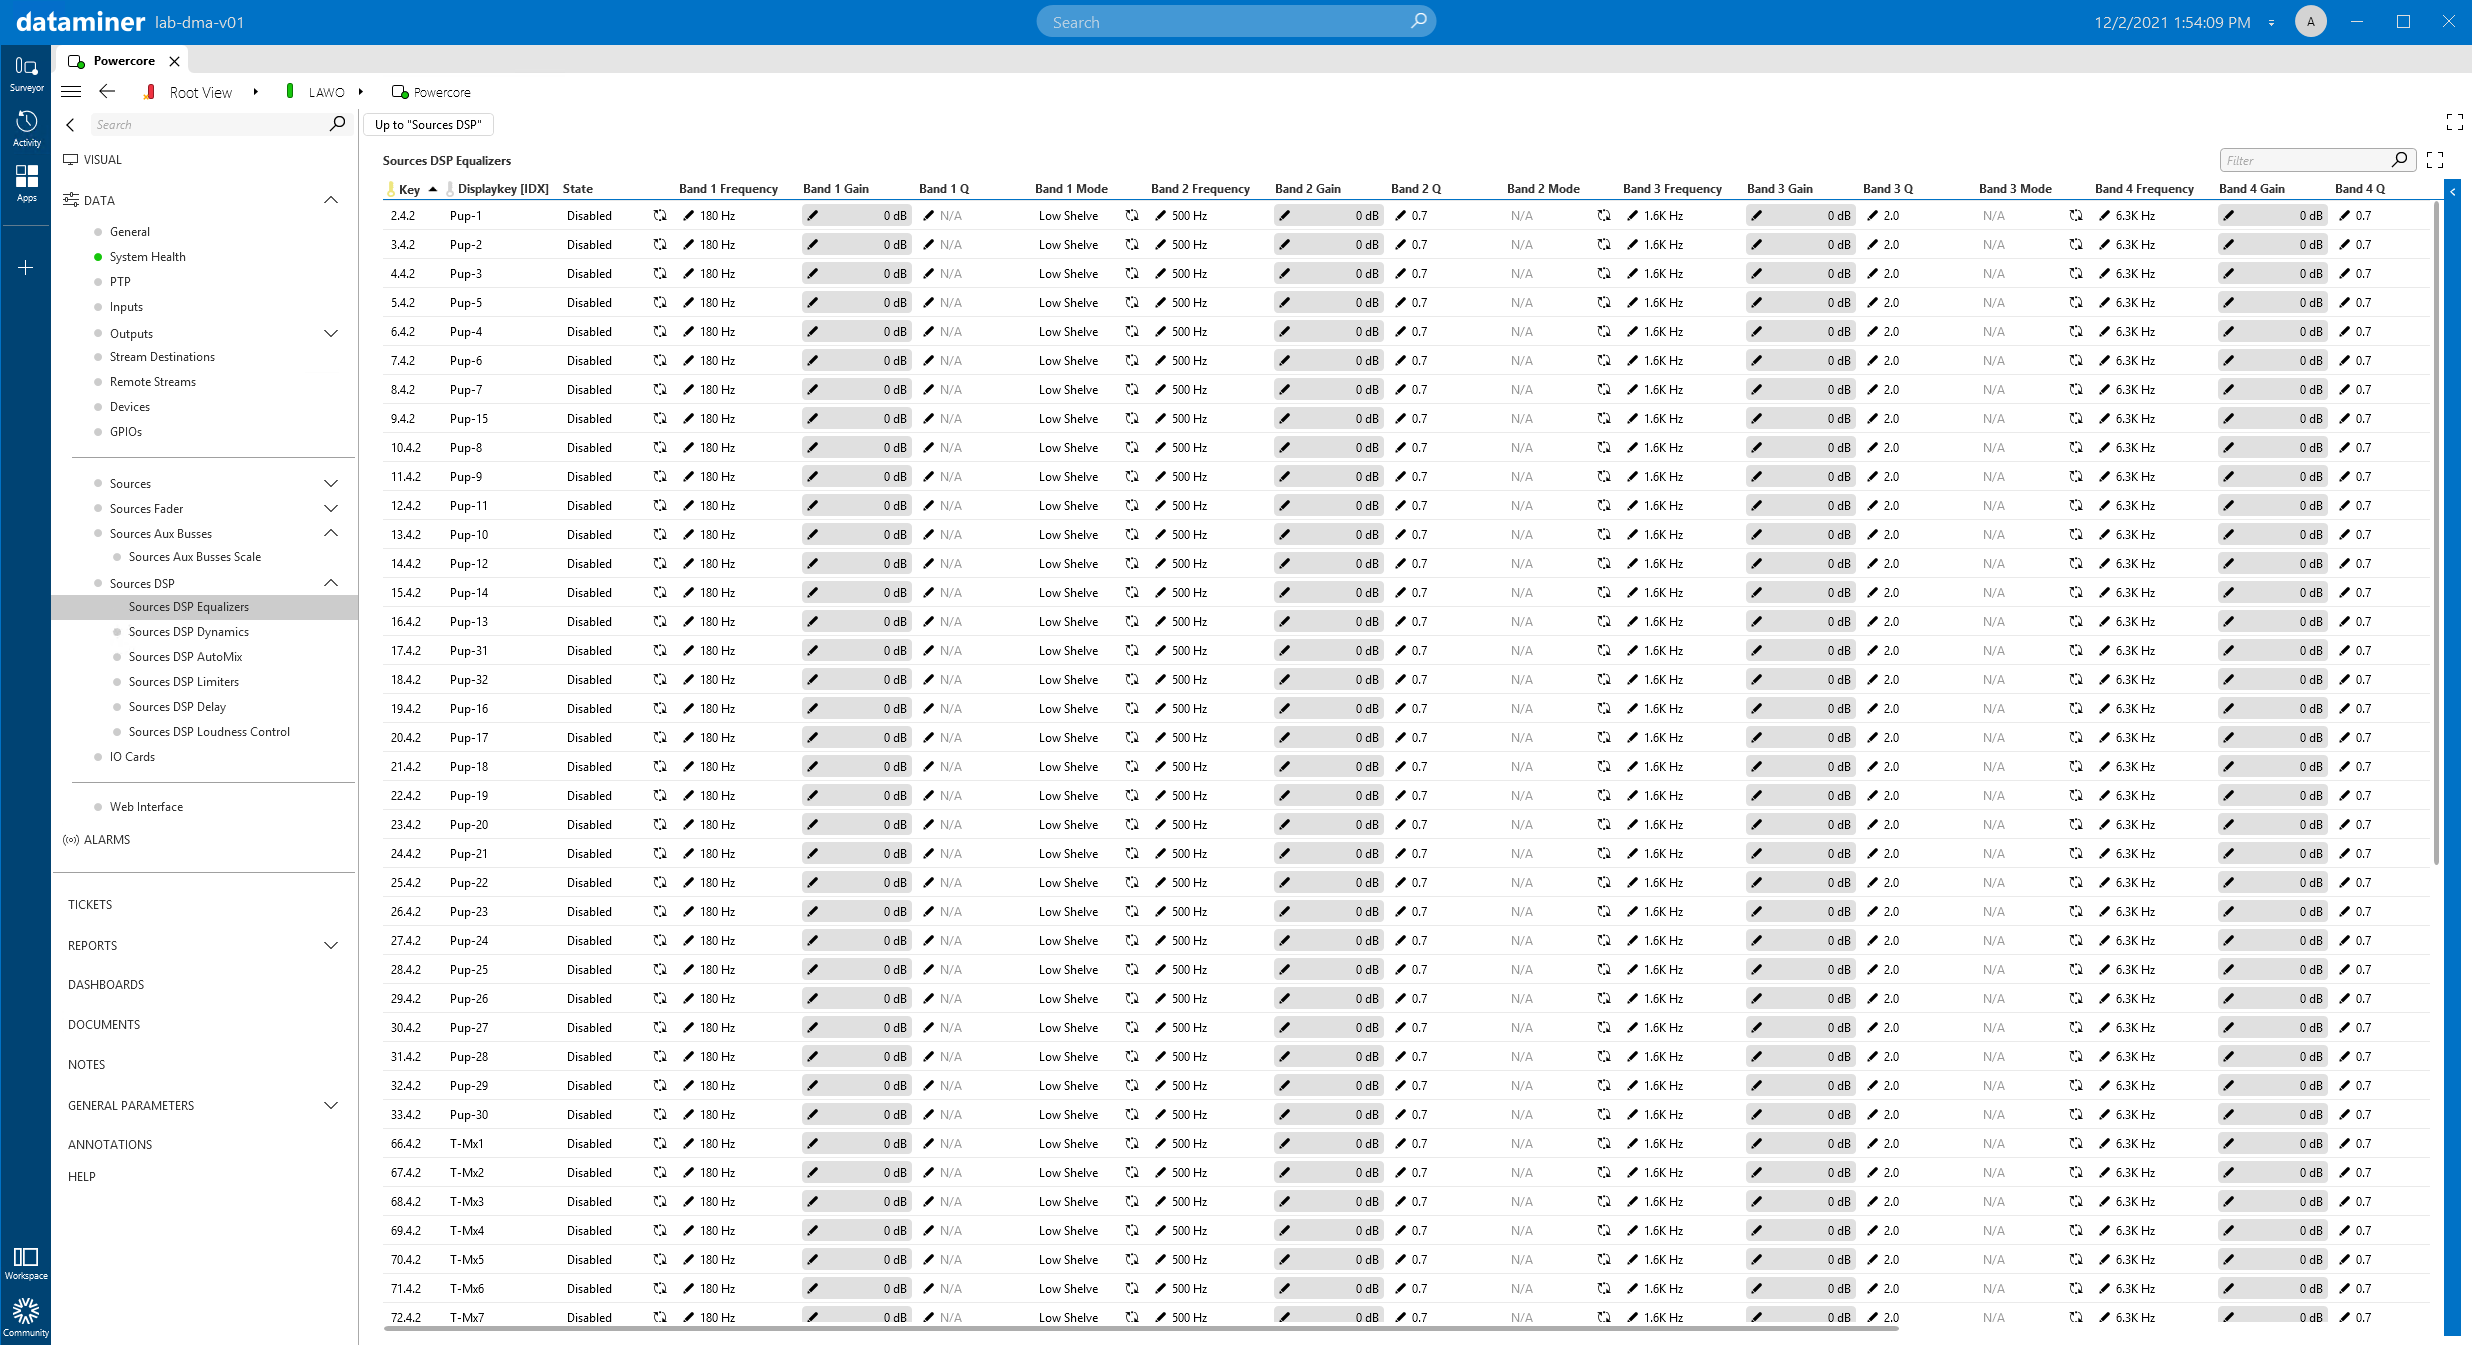Expand the blue side panel on right edge
This screenshot has width=2472, height=1345.
2452,192
